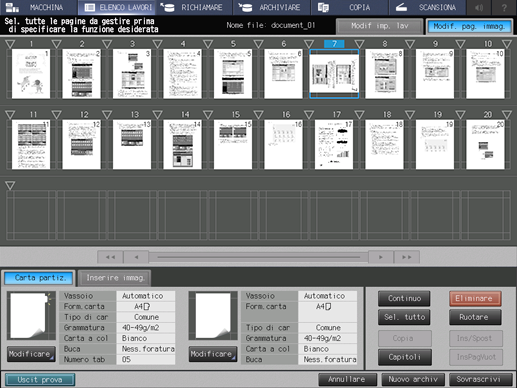
Task: Select page 10 thumbnail
Action: (485, 74)
